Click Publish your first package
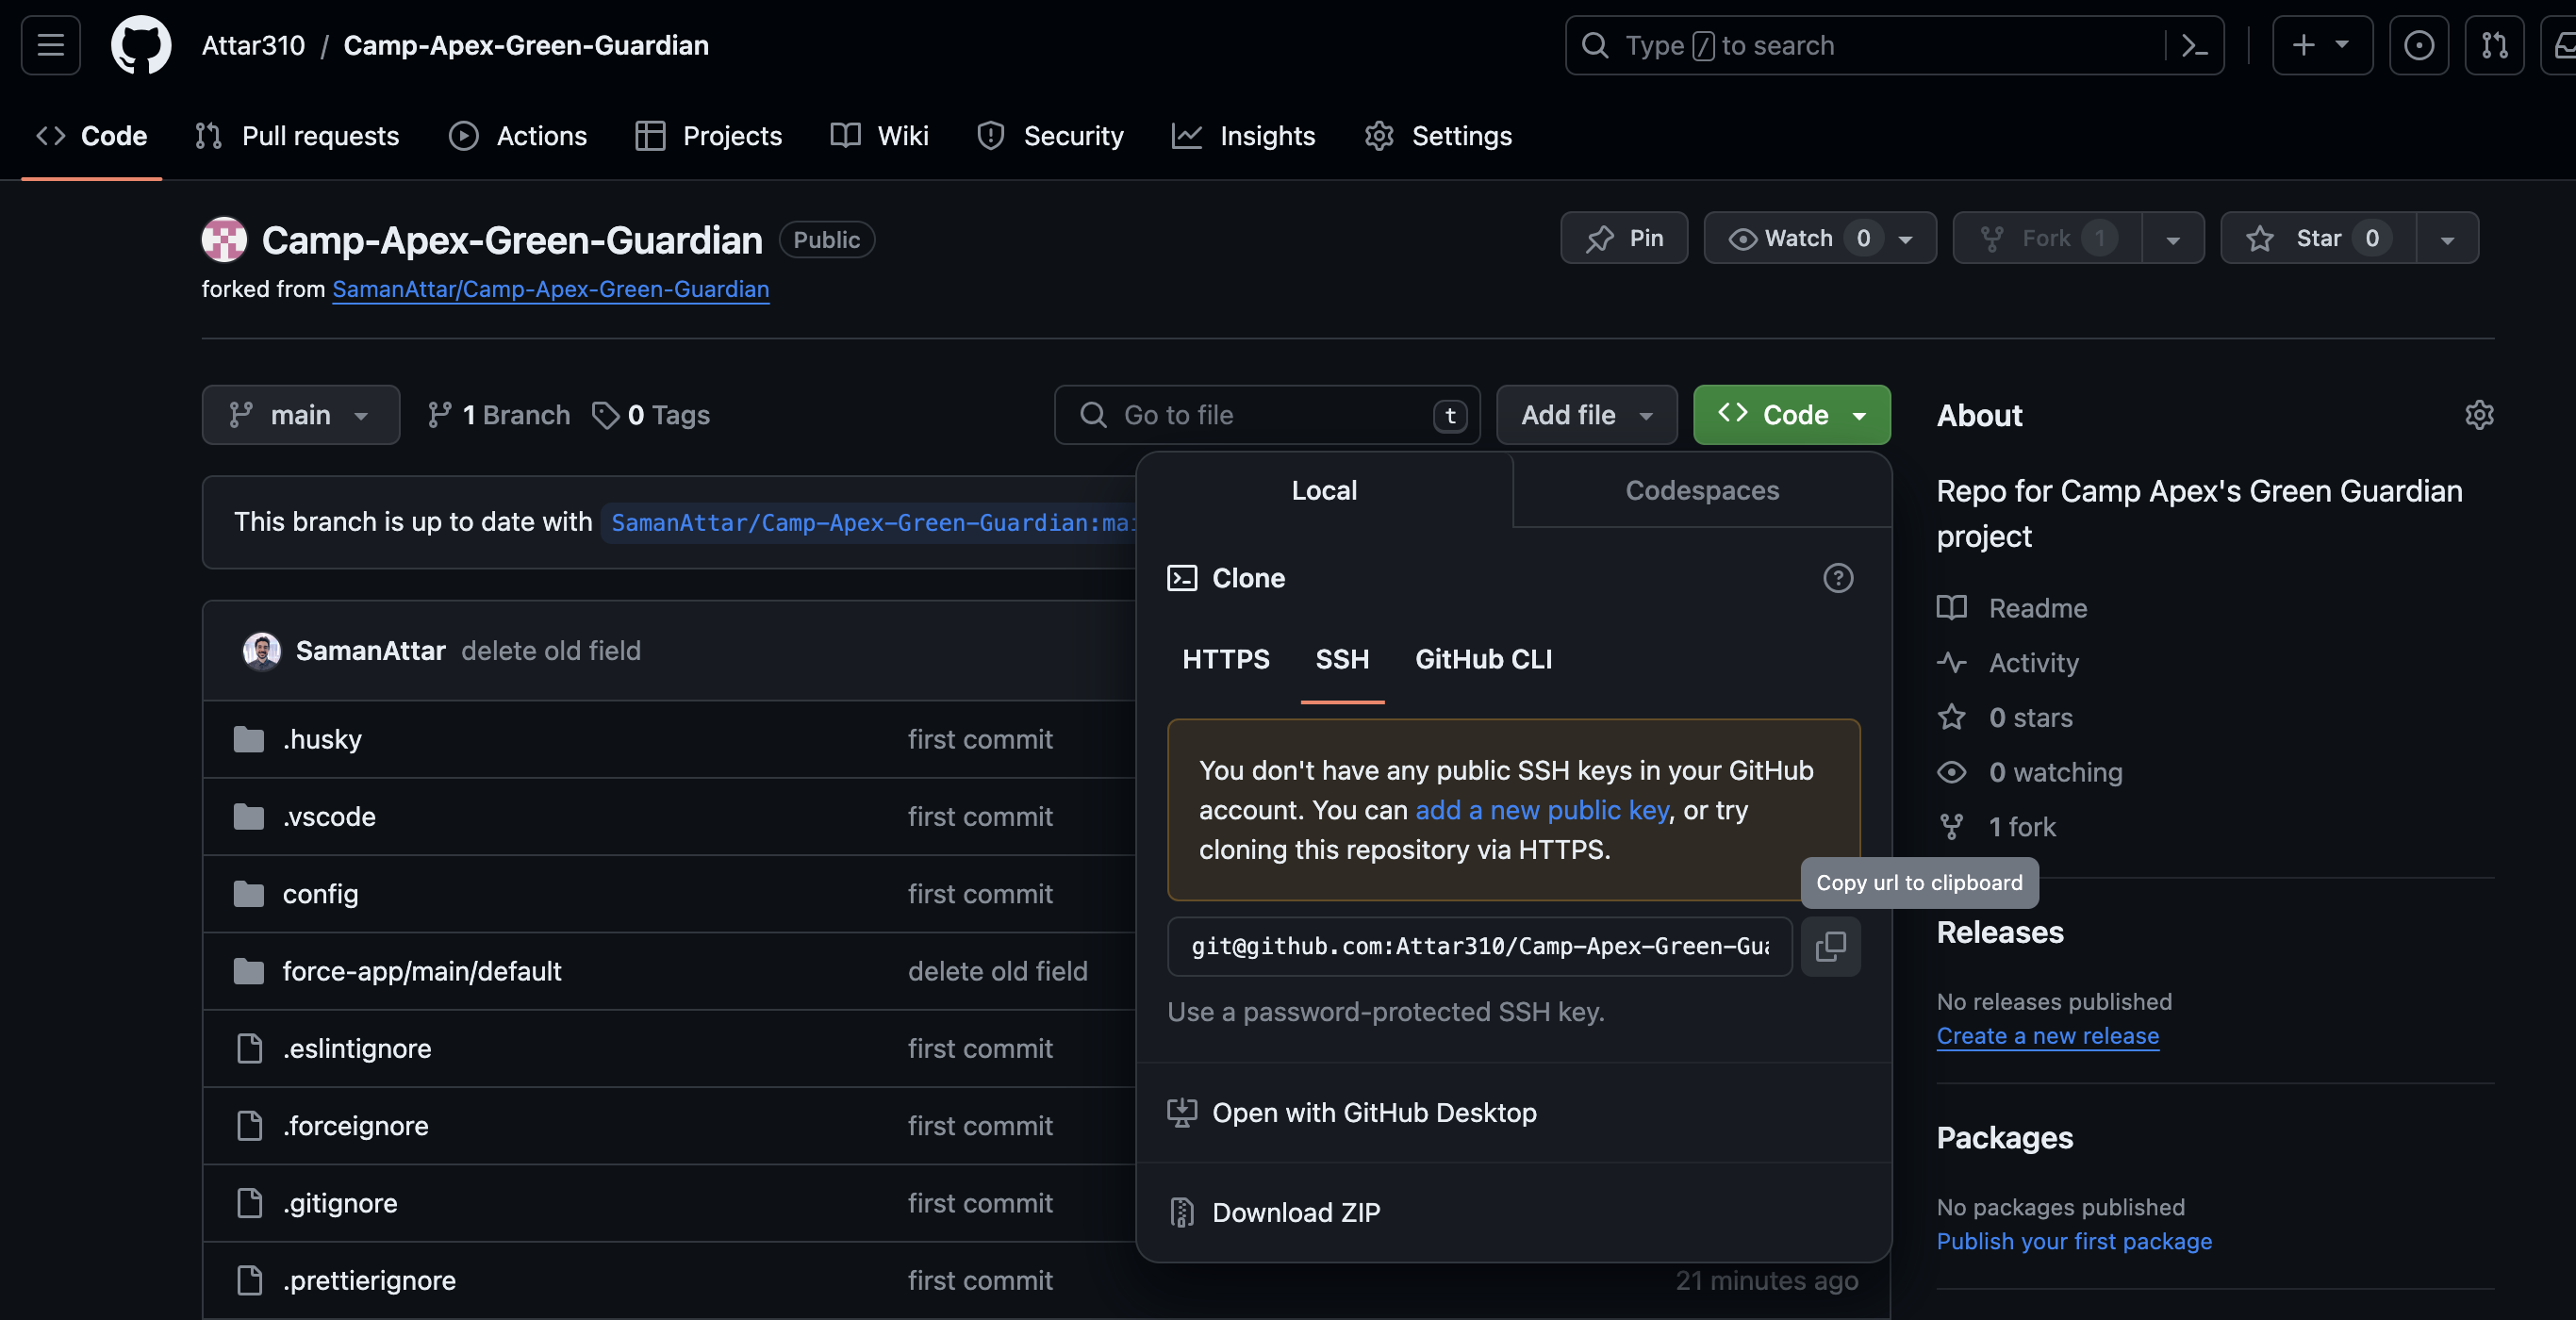This screenshot has width=2576, height=1320. tap(2075, 1241)
